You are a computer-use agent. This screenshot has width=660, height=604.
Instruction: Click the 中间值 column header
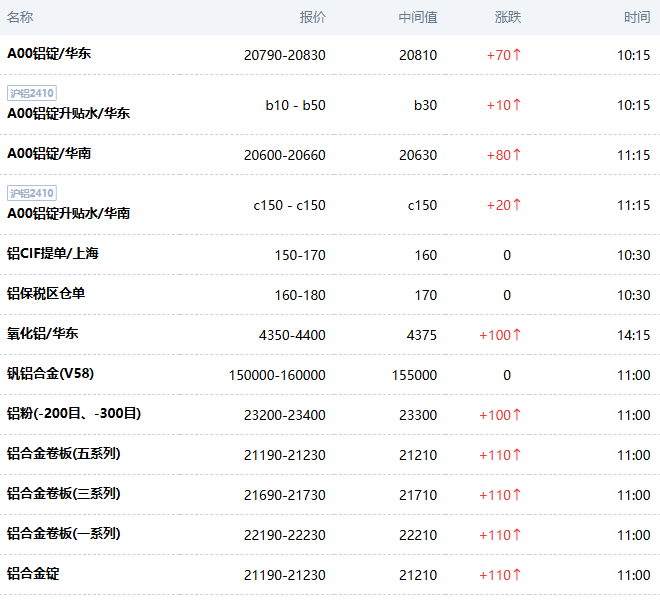click(418, 17)
